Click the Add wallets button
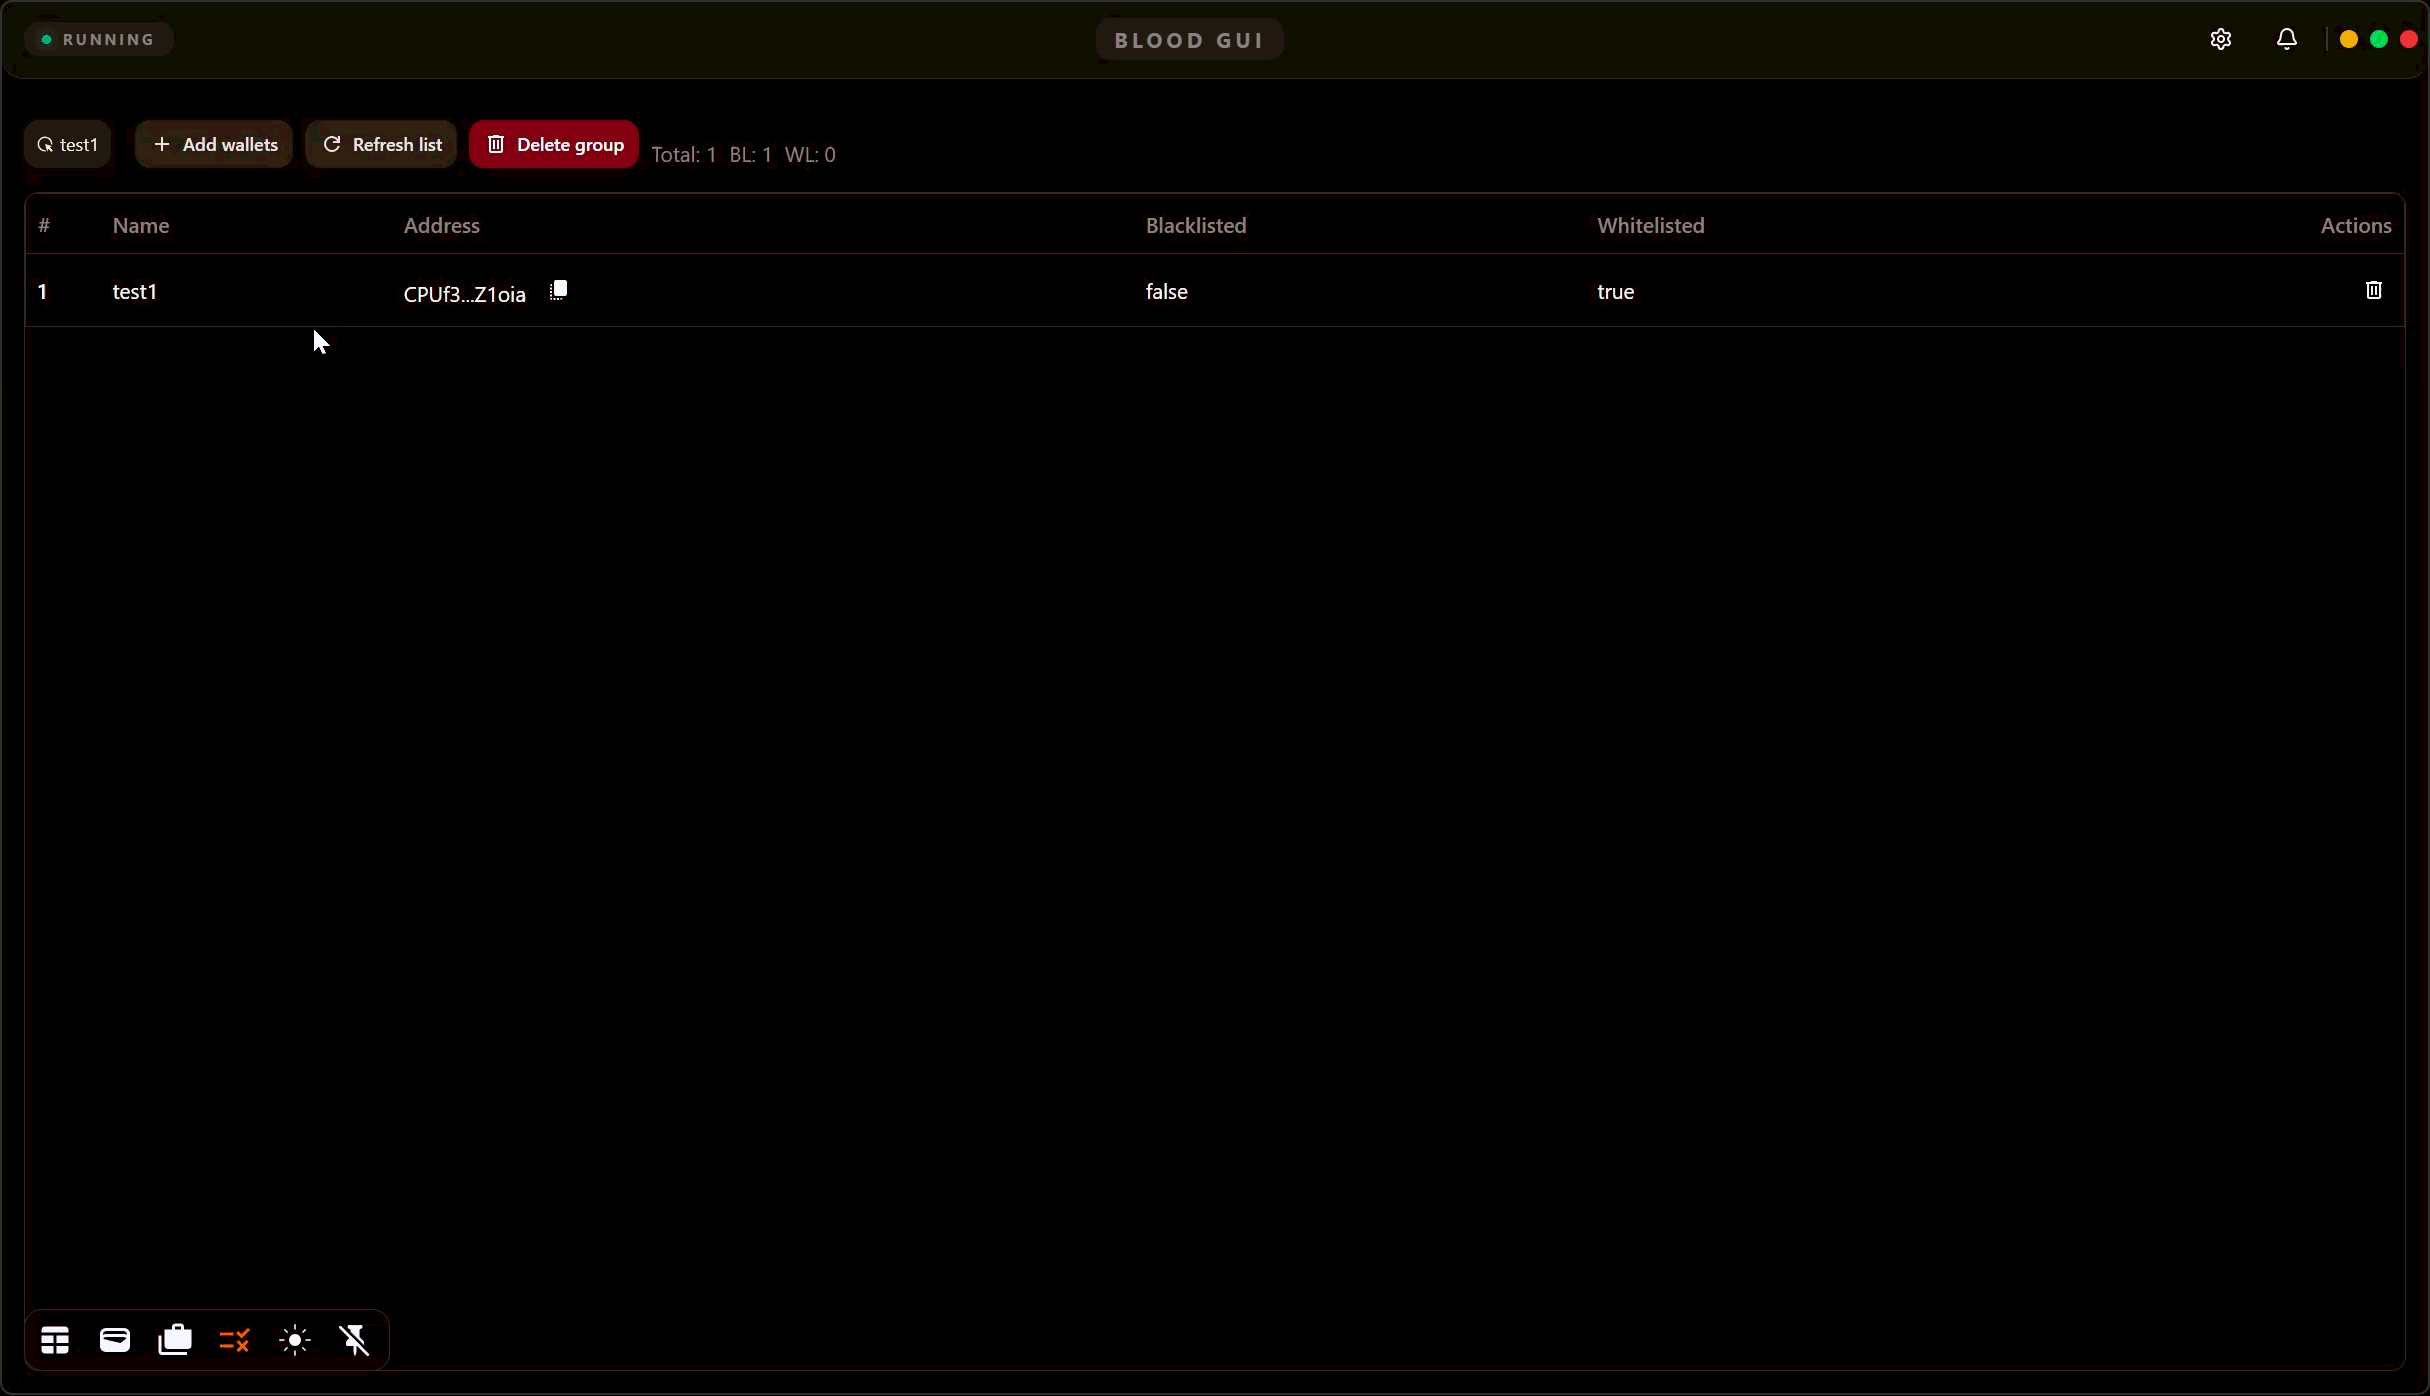Viewport: 2430px width, 1396px height. coord(214,144)
